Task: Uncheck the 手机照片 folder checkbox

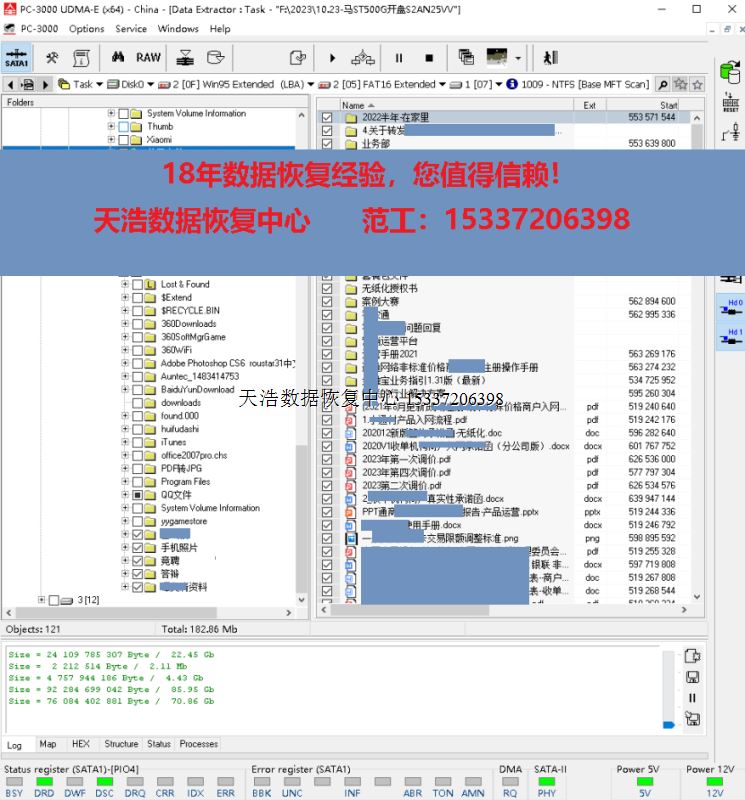Action: click(x=137, y=548)
